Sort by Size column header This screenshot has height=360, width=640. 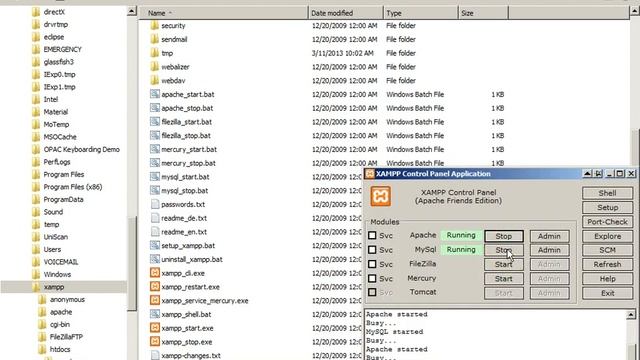coord(483,13)
